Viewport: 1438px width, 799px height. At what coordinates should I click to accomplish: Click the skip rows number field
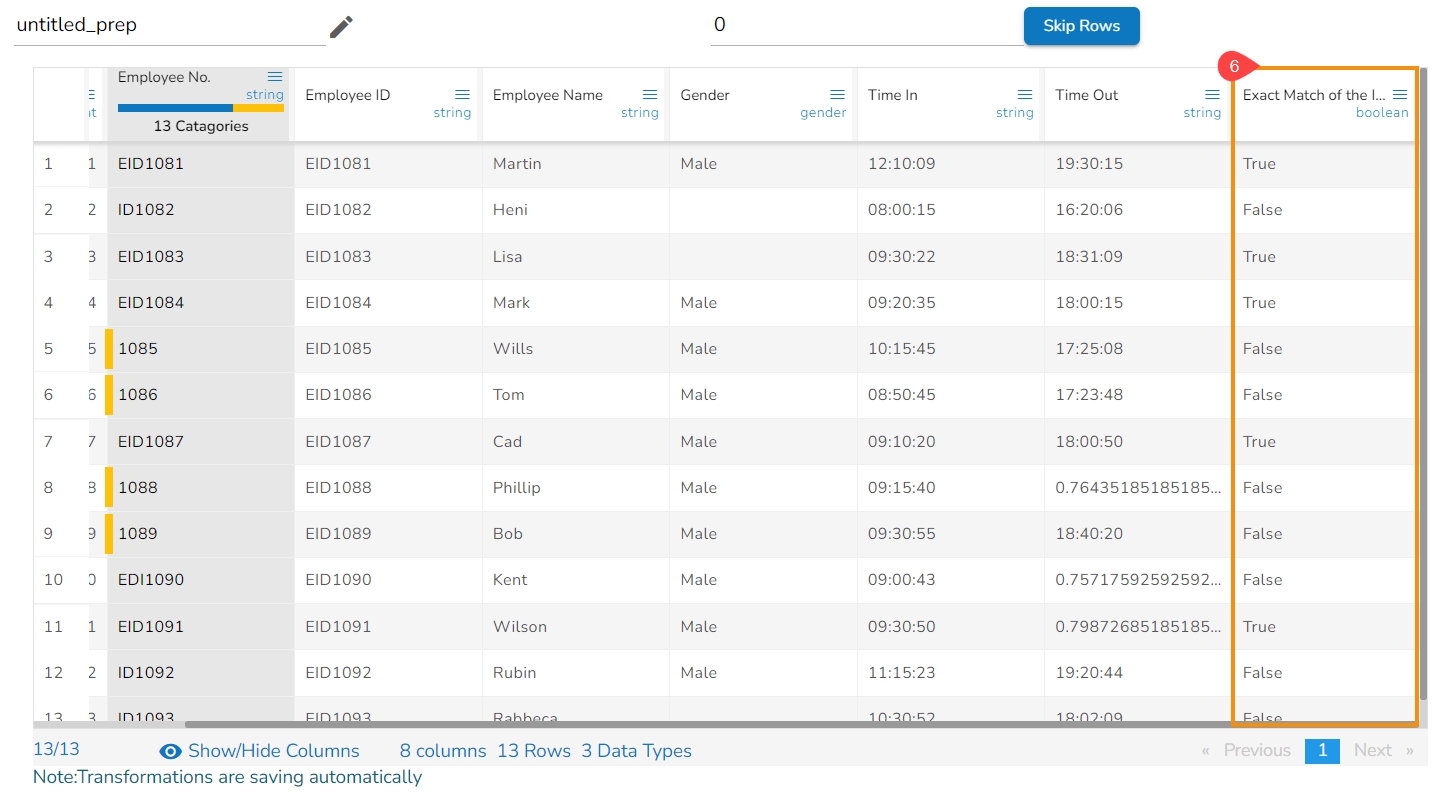(865, 26)
